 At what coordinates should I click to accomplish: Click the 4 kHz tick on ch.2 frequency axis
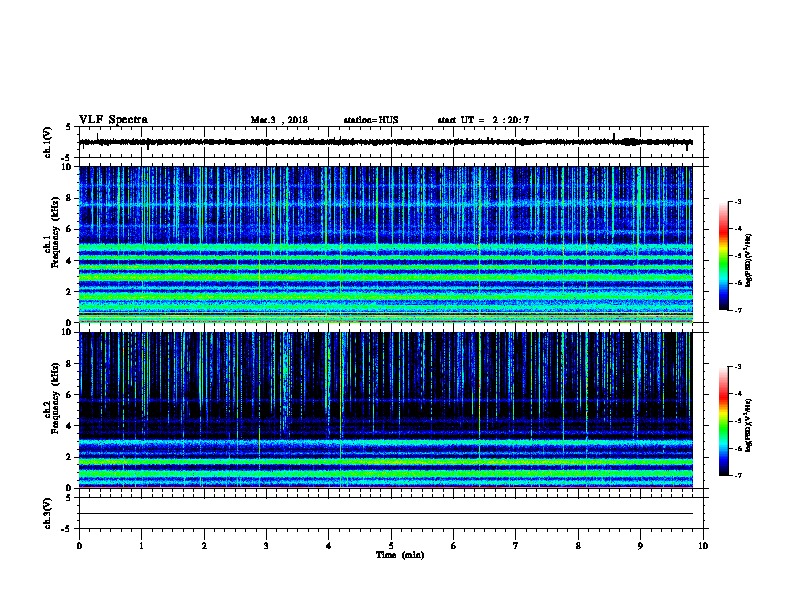pos(71,426)
